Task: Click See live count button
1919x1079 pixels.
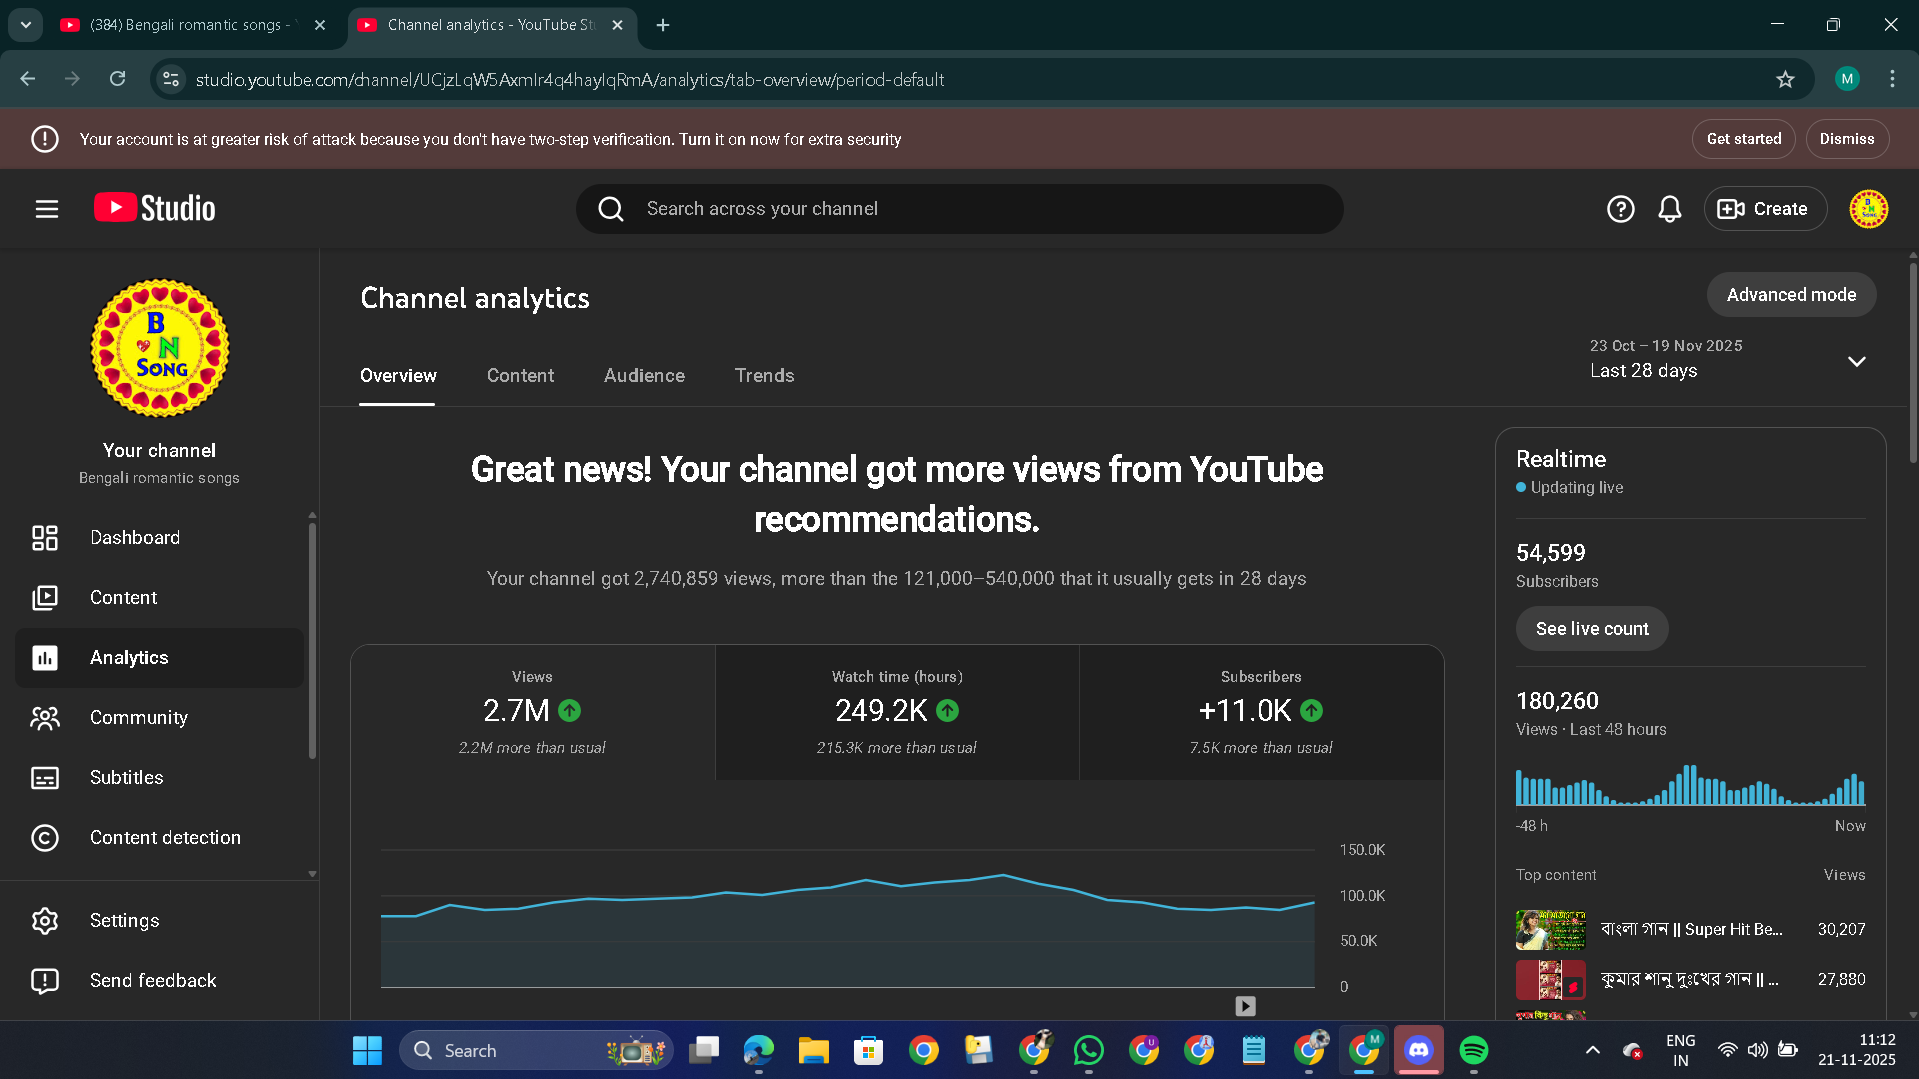Action: [x=1591, y=629]
